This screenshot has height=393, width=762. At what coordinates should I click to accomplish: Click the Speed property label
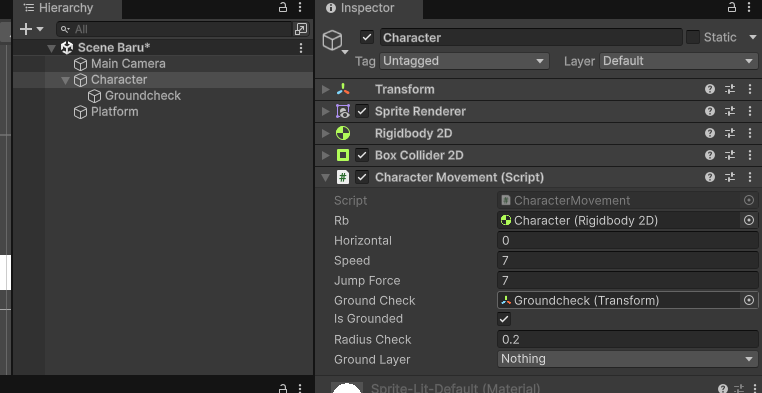[352, 261]
